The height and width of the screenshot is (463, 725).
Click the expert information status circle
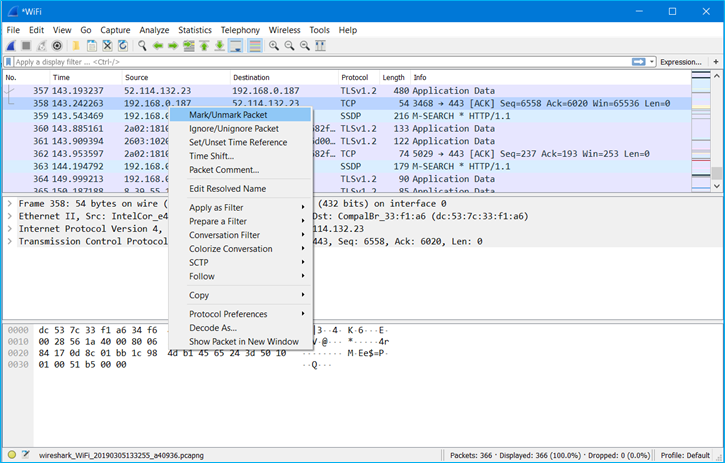tap(12, 455)
